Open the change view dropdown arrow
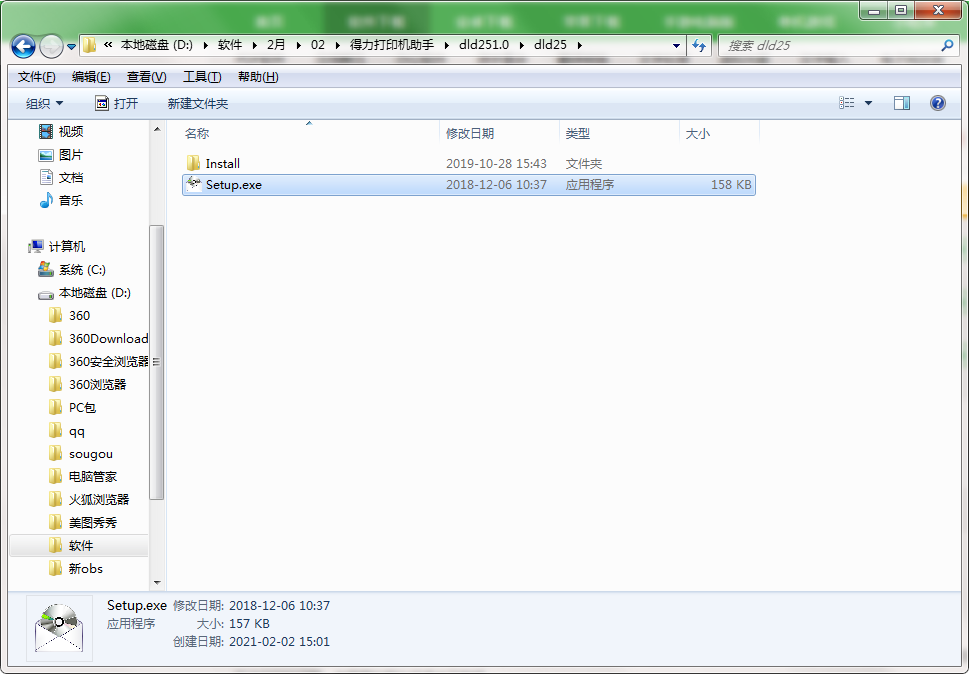 coord(868,103)
